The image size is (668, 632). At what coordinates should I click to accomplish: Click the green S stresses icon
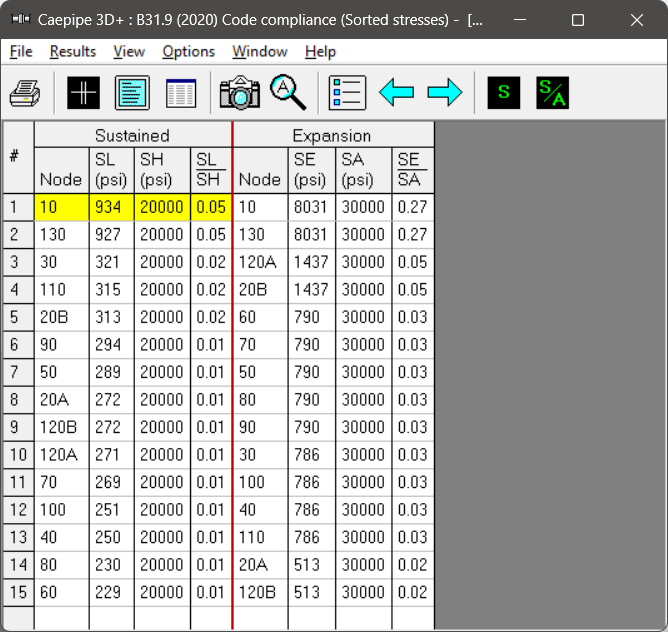pos(503,93)
